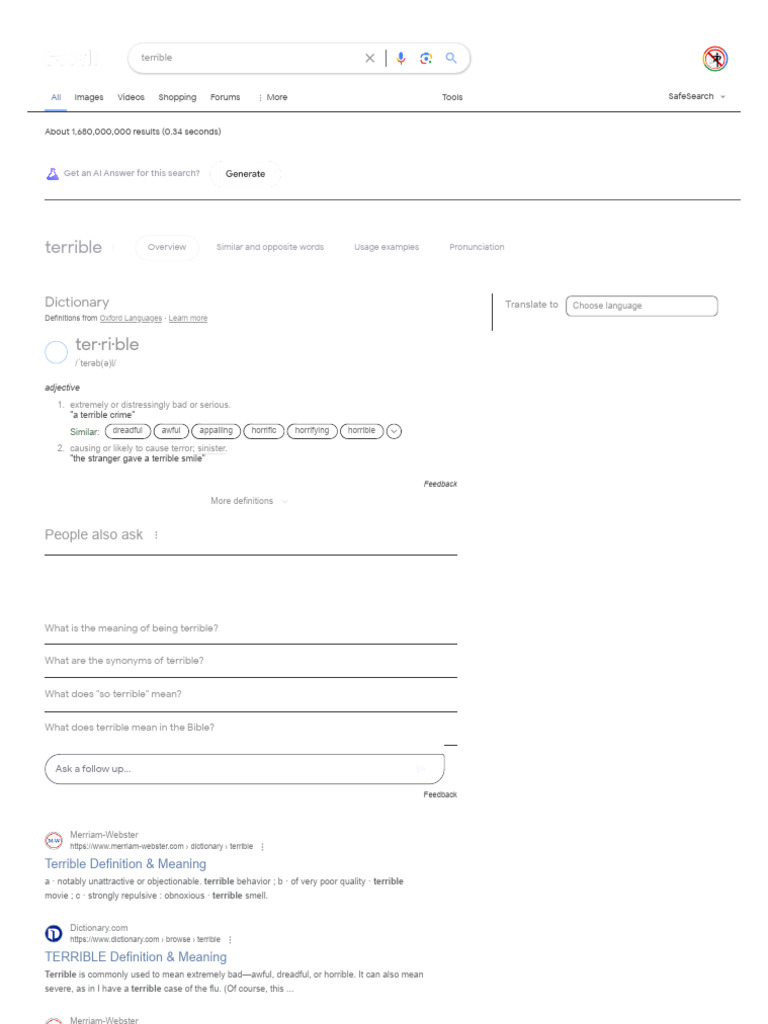Expand More definitions
Screen dimensions: 768x1024
pyautogui.click(x=249, y=501)
